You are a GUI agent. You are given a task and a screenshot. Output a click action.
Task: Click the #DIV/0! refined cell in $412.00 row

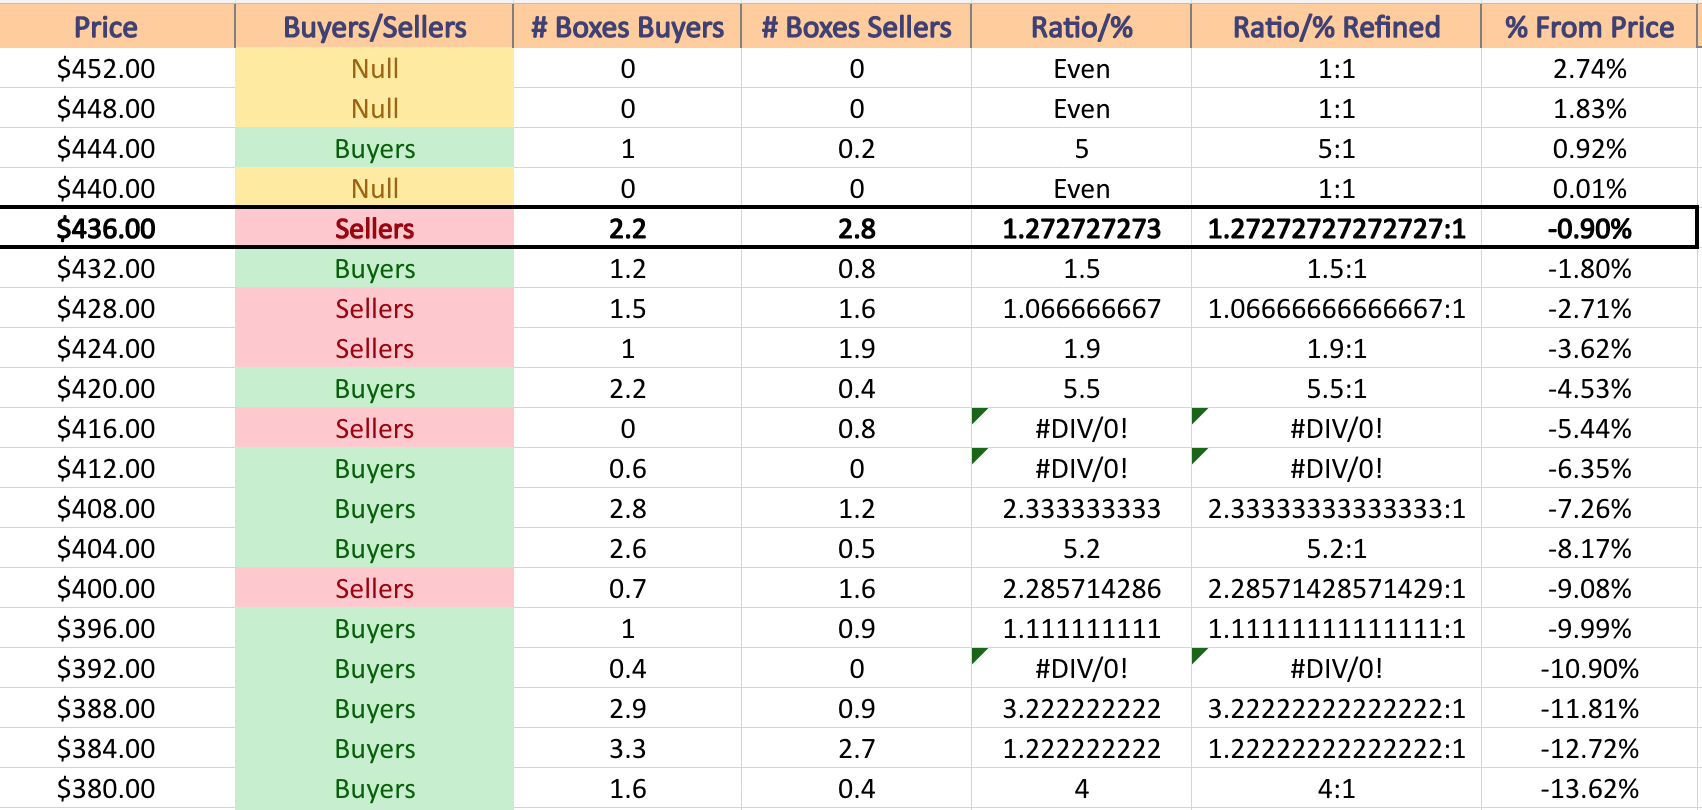pos(1336,469)
